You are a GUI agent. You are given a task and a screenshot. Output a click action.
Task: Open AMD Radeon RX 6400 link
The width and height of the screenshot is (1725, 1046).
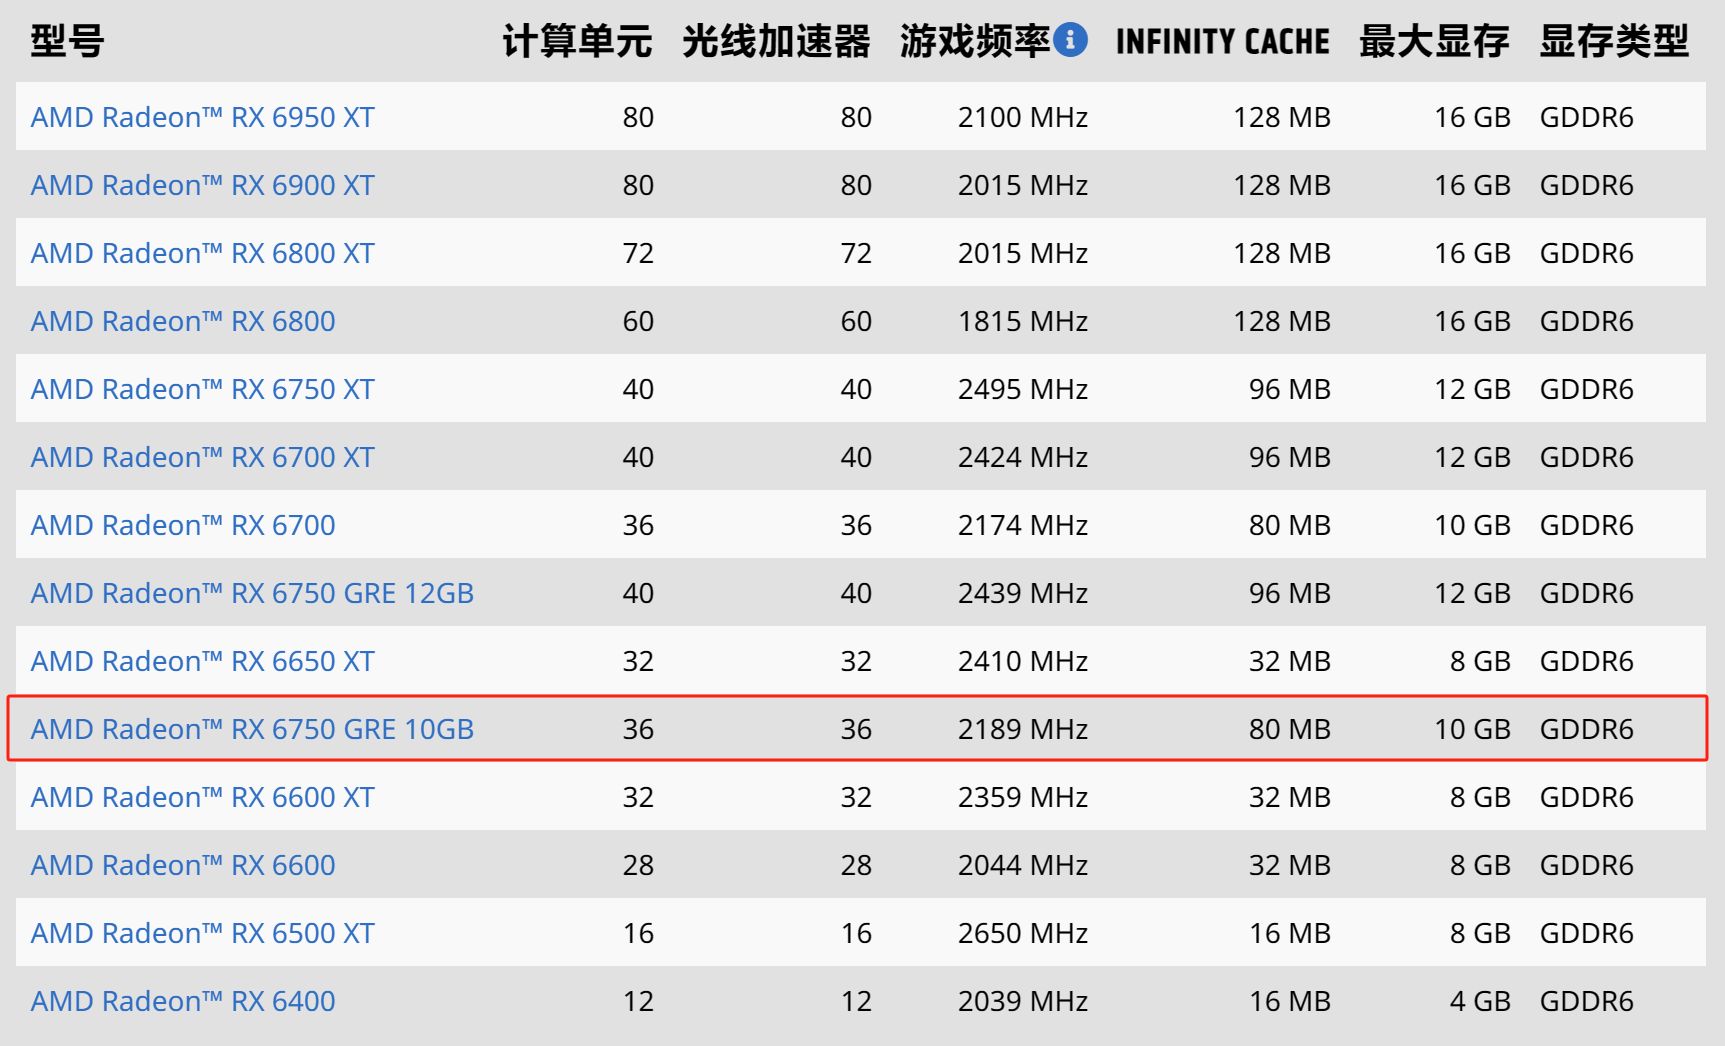click(x=183, y=1001)
